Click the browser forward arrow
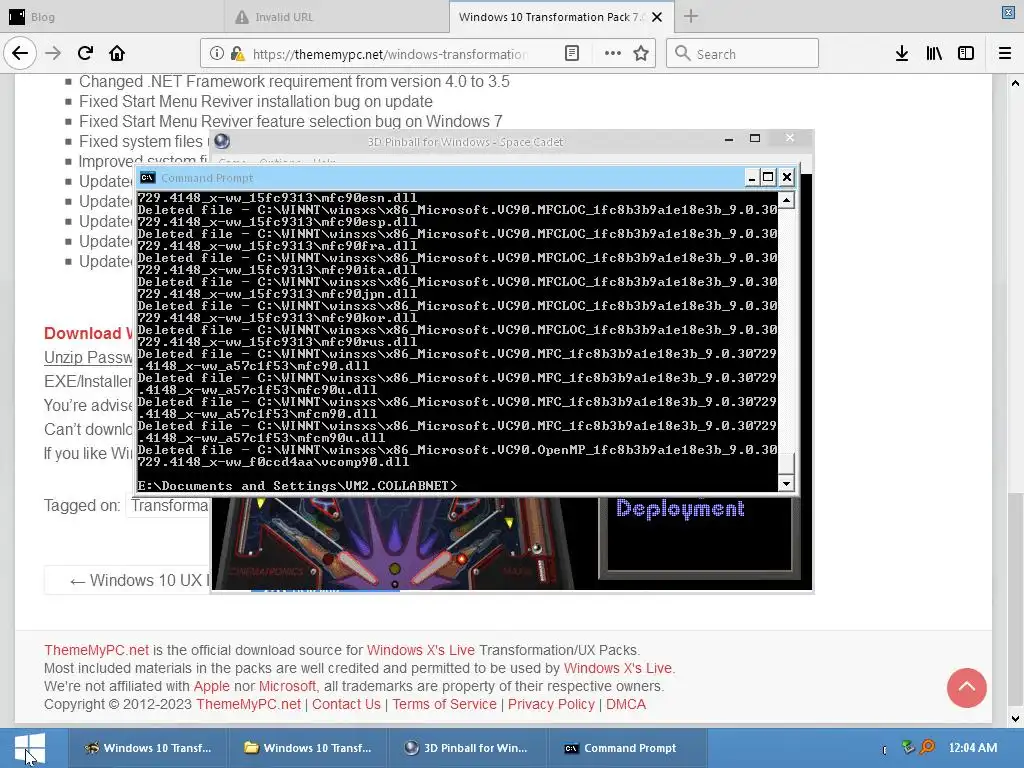Screen dimensions: 1024x768 point(53,54)
